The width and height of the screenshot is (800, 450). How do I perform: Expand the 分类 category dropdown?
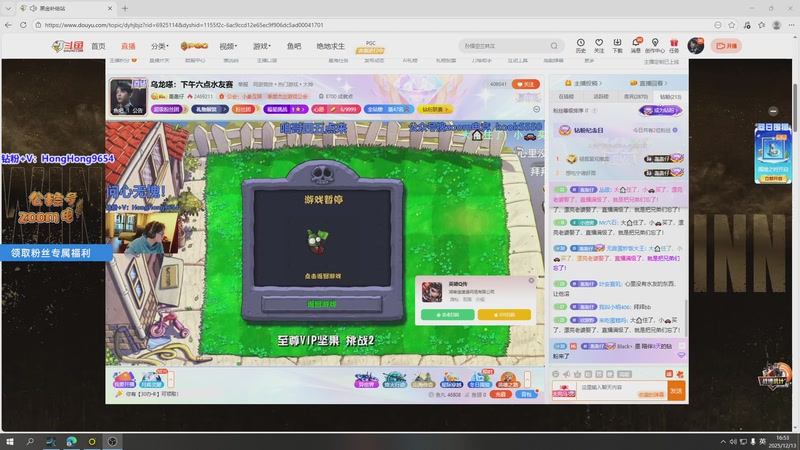tap(160, 46)
